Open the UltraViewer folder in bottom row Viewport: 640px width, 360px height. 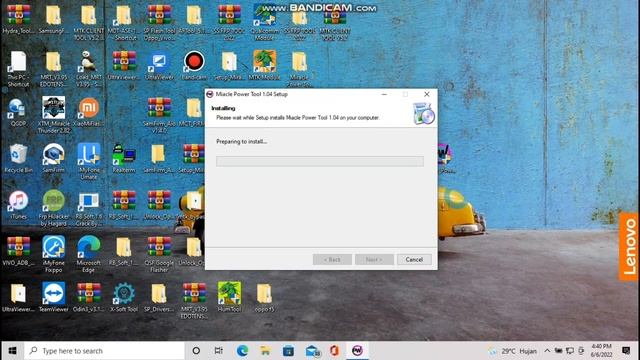point(18,297)
